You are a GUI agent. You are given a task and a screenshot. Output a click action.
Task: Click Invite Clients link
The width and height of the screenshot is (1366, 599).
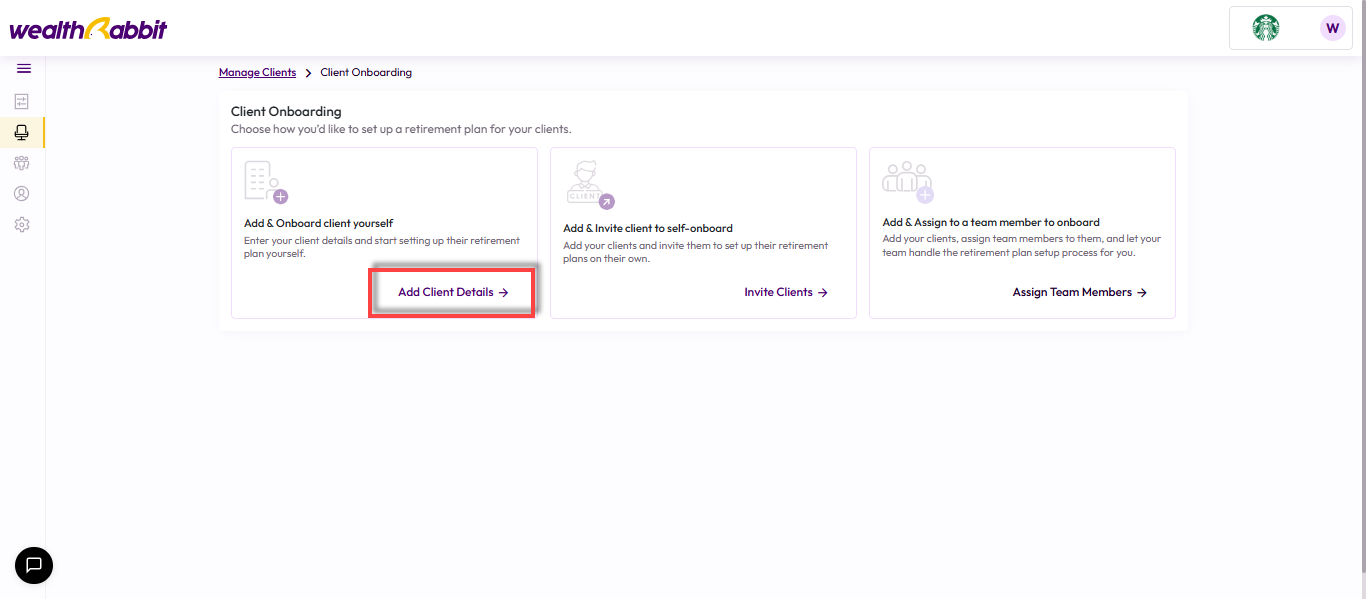[x=786, y=292]
